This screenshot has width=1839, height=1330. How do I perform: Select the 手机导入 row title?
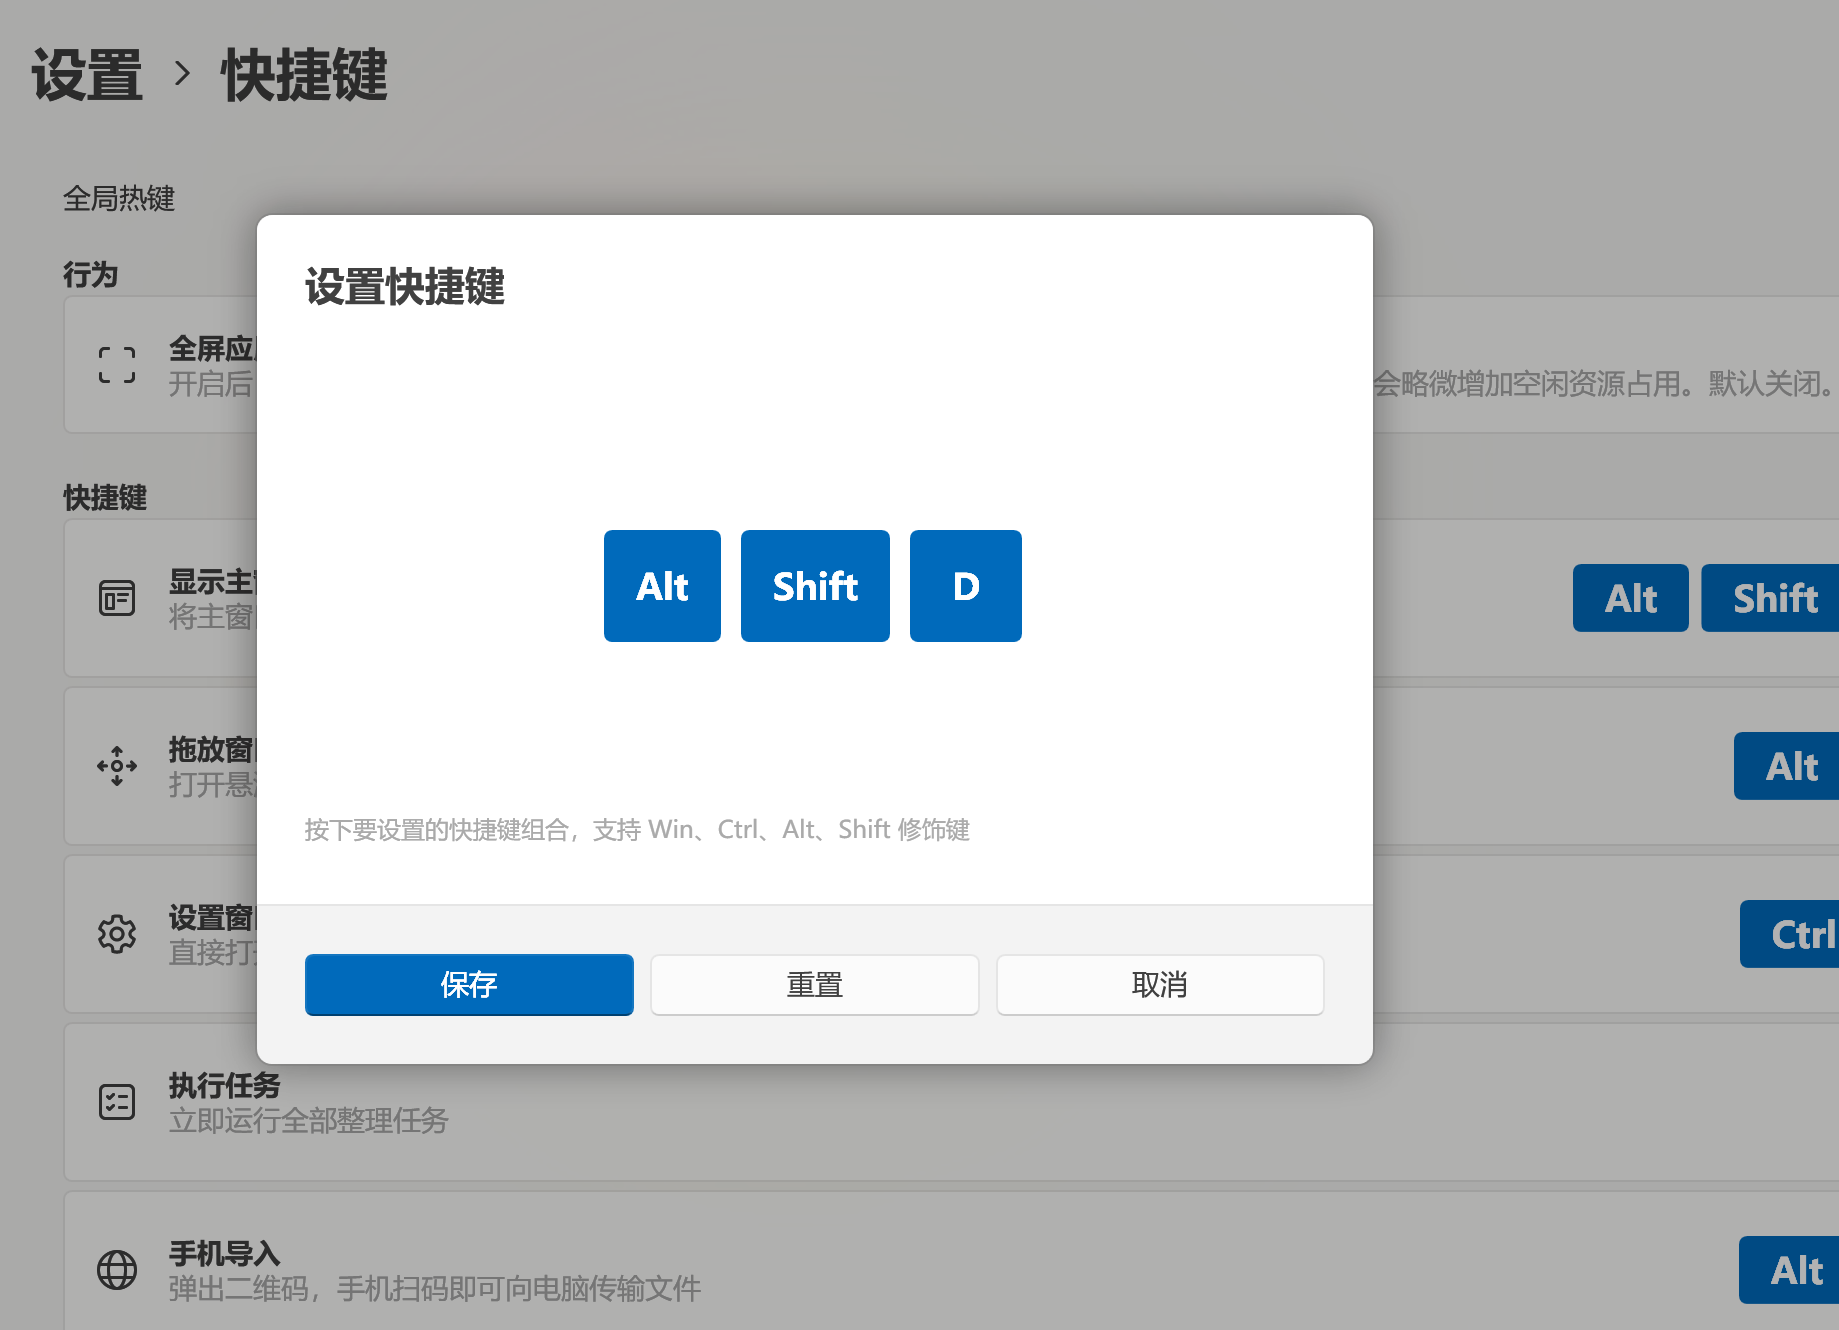[x=225, y=1253]
